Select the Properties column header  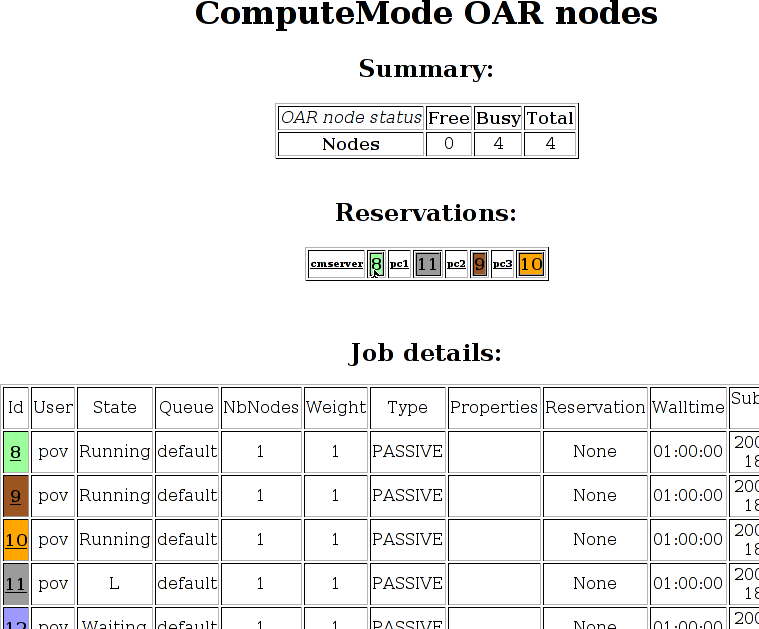coord(494,408)
